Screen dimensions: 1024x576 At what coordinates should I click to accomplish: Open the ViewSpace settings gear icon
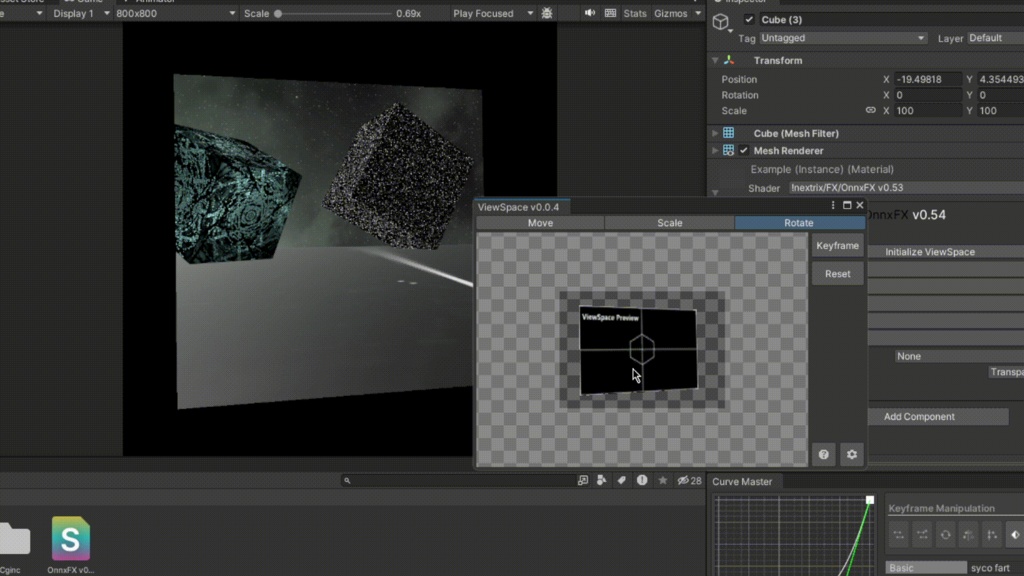click(852, 454)
